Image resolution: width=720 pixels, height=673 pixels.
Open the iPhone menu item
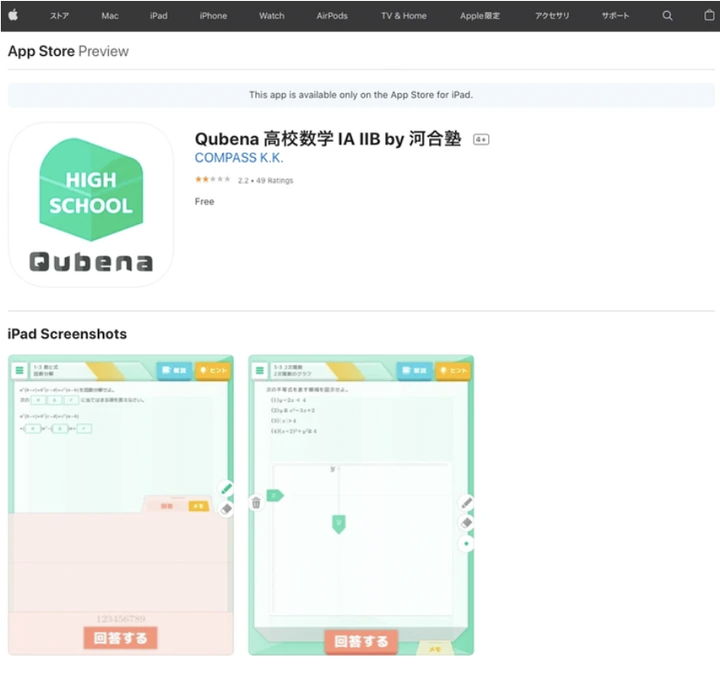pos(213,16)
